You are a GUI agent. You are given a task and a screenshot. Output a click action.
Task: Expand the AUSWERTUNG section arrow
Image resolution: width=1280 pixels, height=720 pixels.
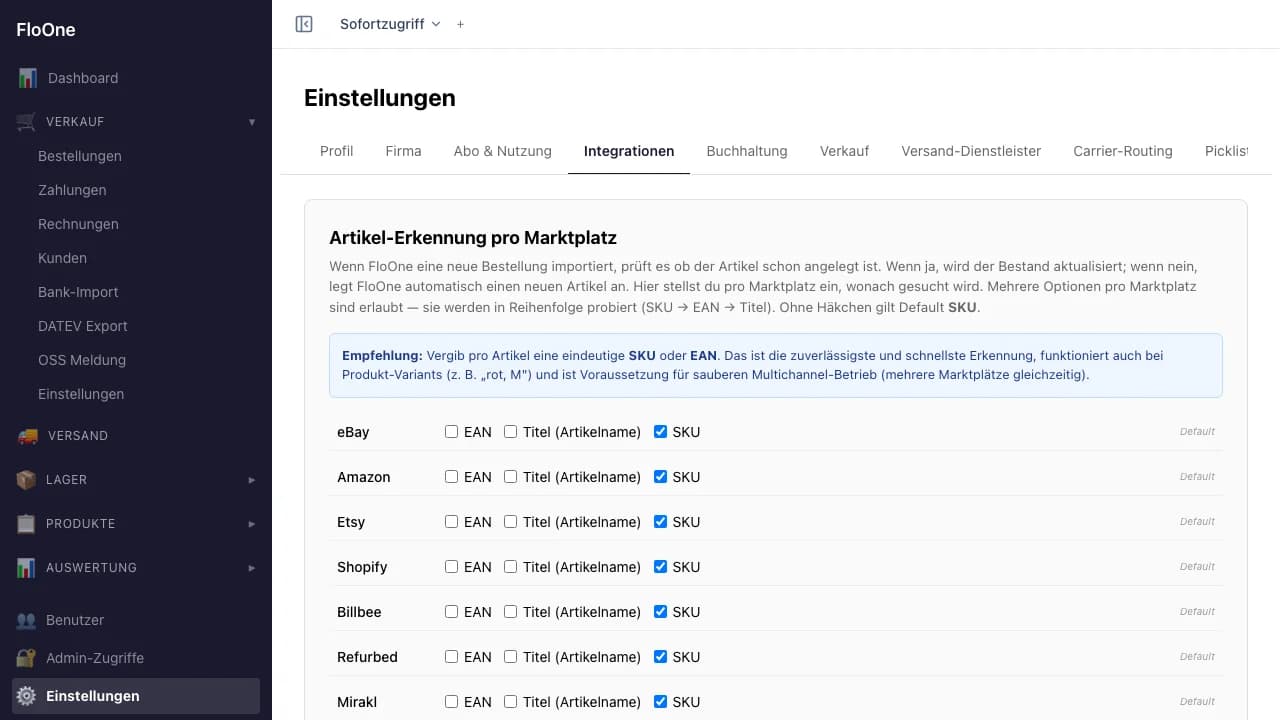[x=252, y=568]
